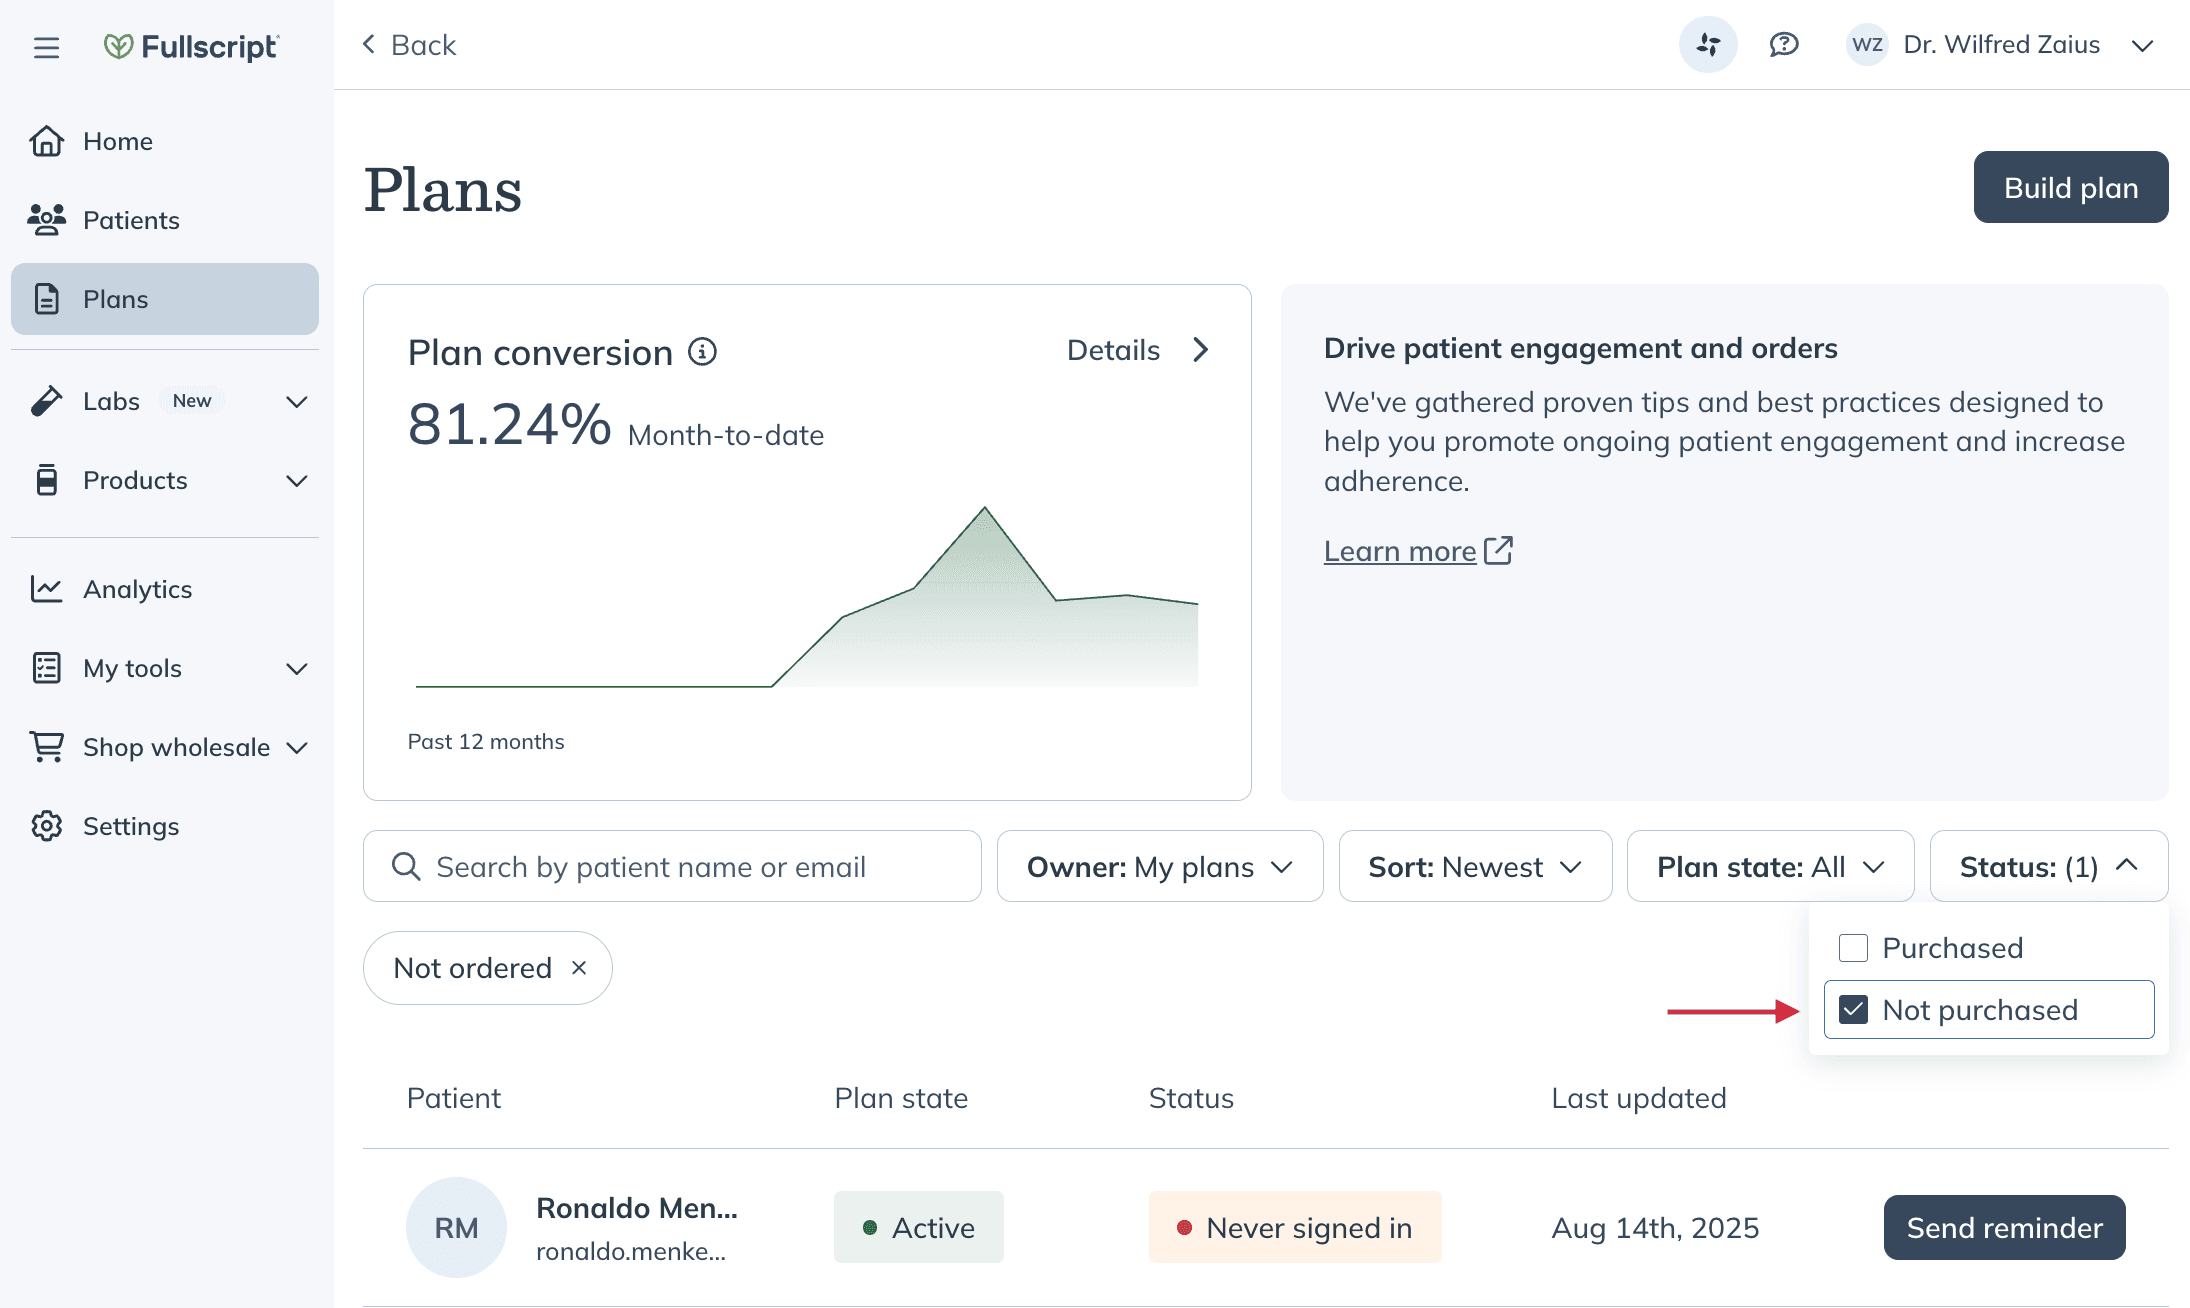Viewport: 2190px width, 1308px height.
Task: Remove the Not ordered filter chip
Action: tap(579, 968)
